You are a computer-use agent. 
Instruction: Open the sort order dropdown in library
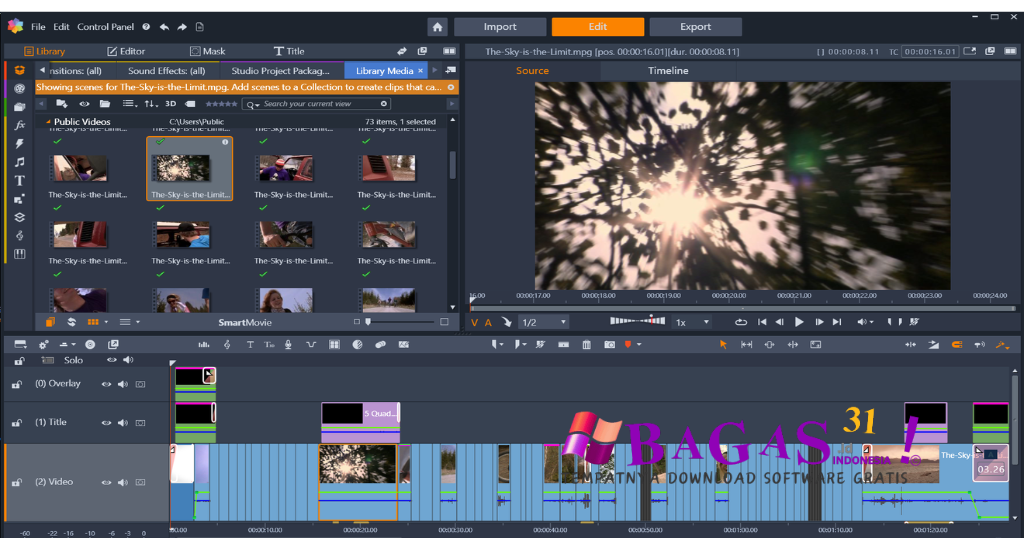(x=151, y=104)
